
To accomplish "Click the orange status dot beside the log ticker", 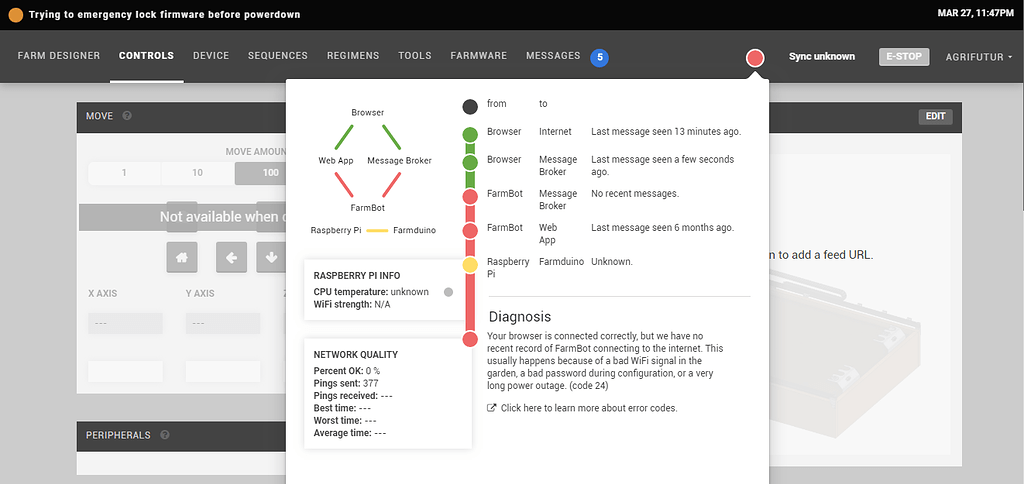I will point(16,14).
